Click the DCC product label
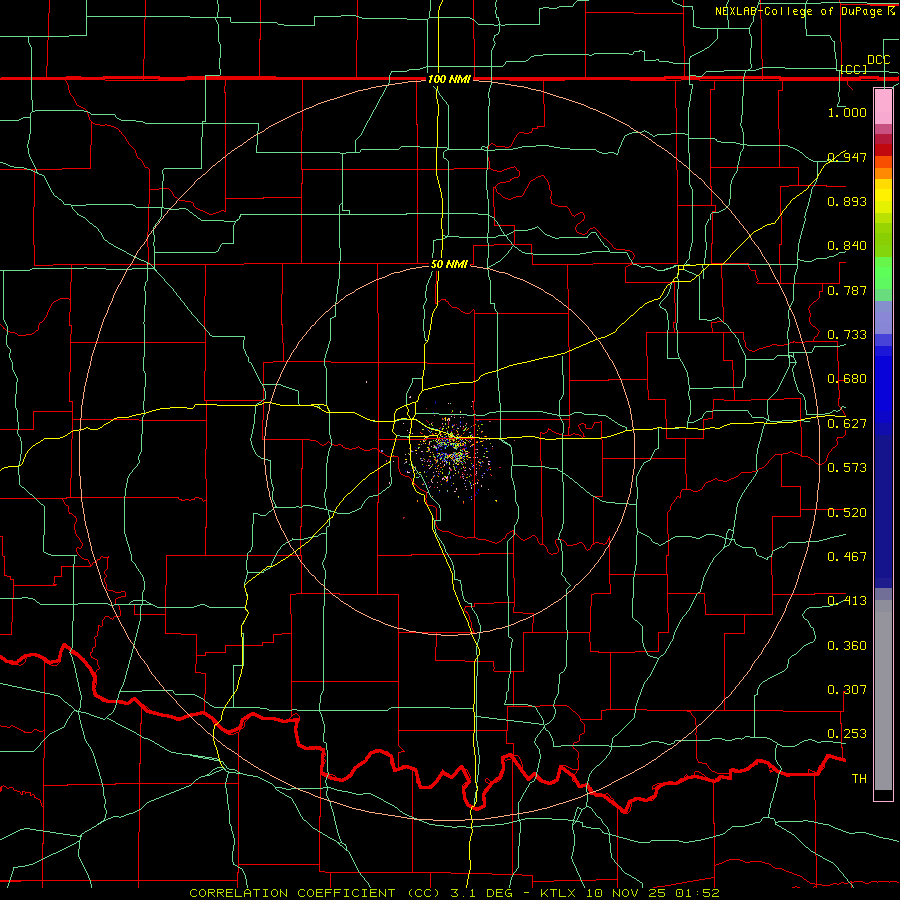 [878, 60]
